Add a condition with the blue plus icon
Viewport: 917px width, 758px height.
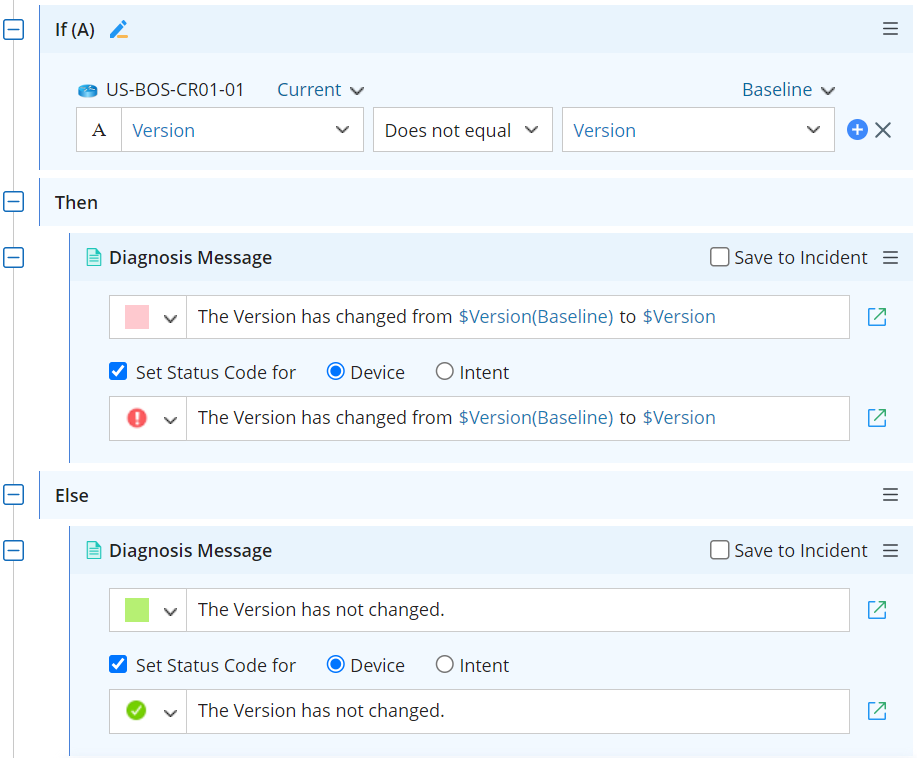857,130
